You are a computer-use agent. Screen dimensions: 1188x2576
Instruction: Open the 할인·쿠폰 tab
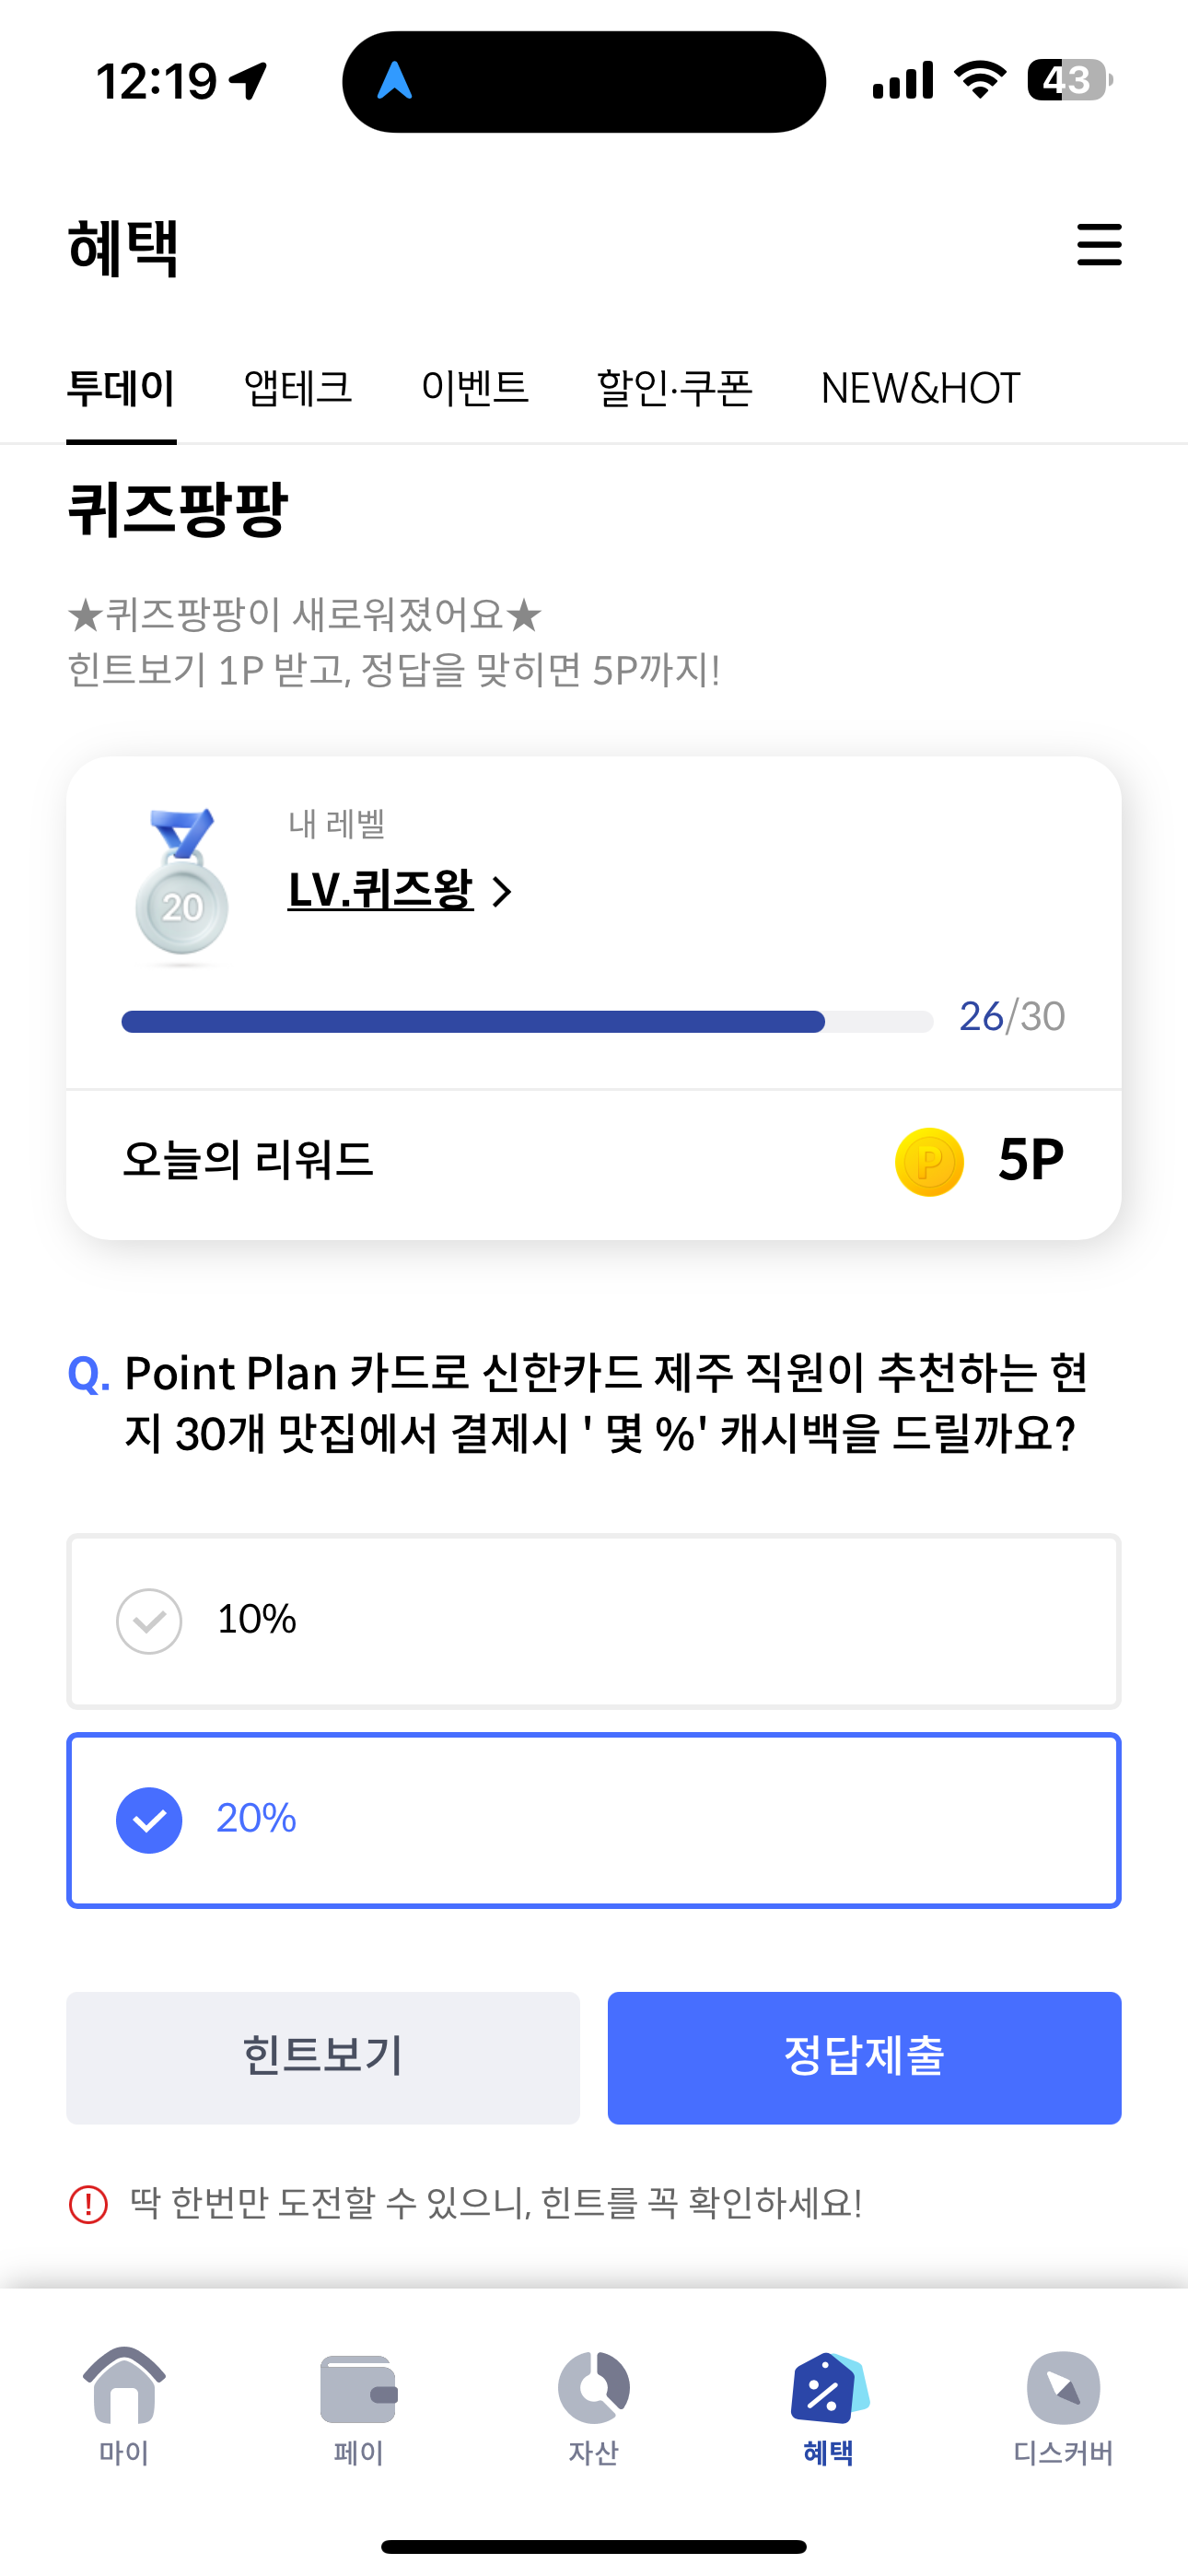[x=675, y=388]
